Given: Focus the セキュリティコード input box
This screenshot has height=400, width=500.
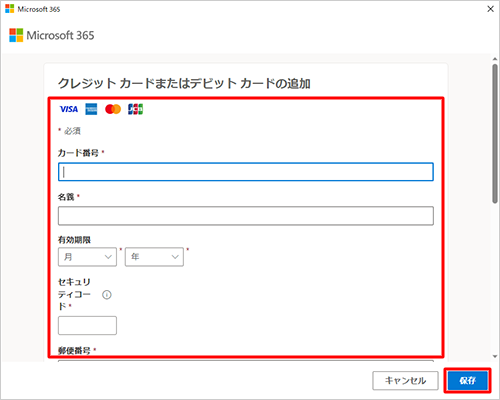Looking at the screenshot, I should 87,325.
